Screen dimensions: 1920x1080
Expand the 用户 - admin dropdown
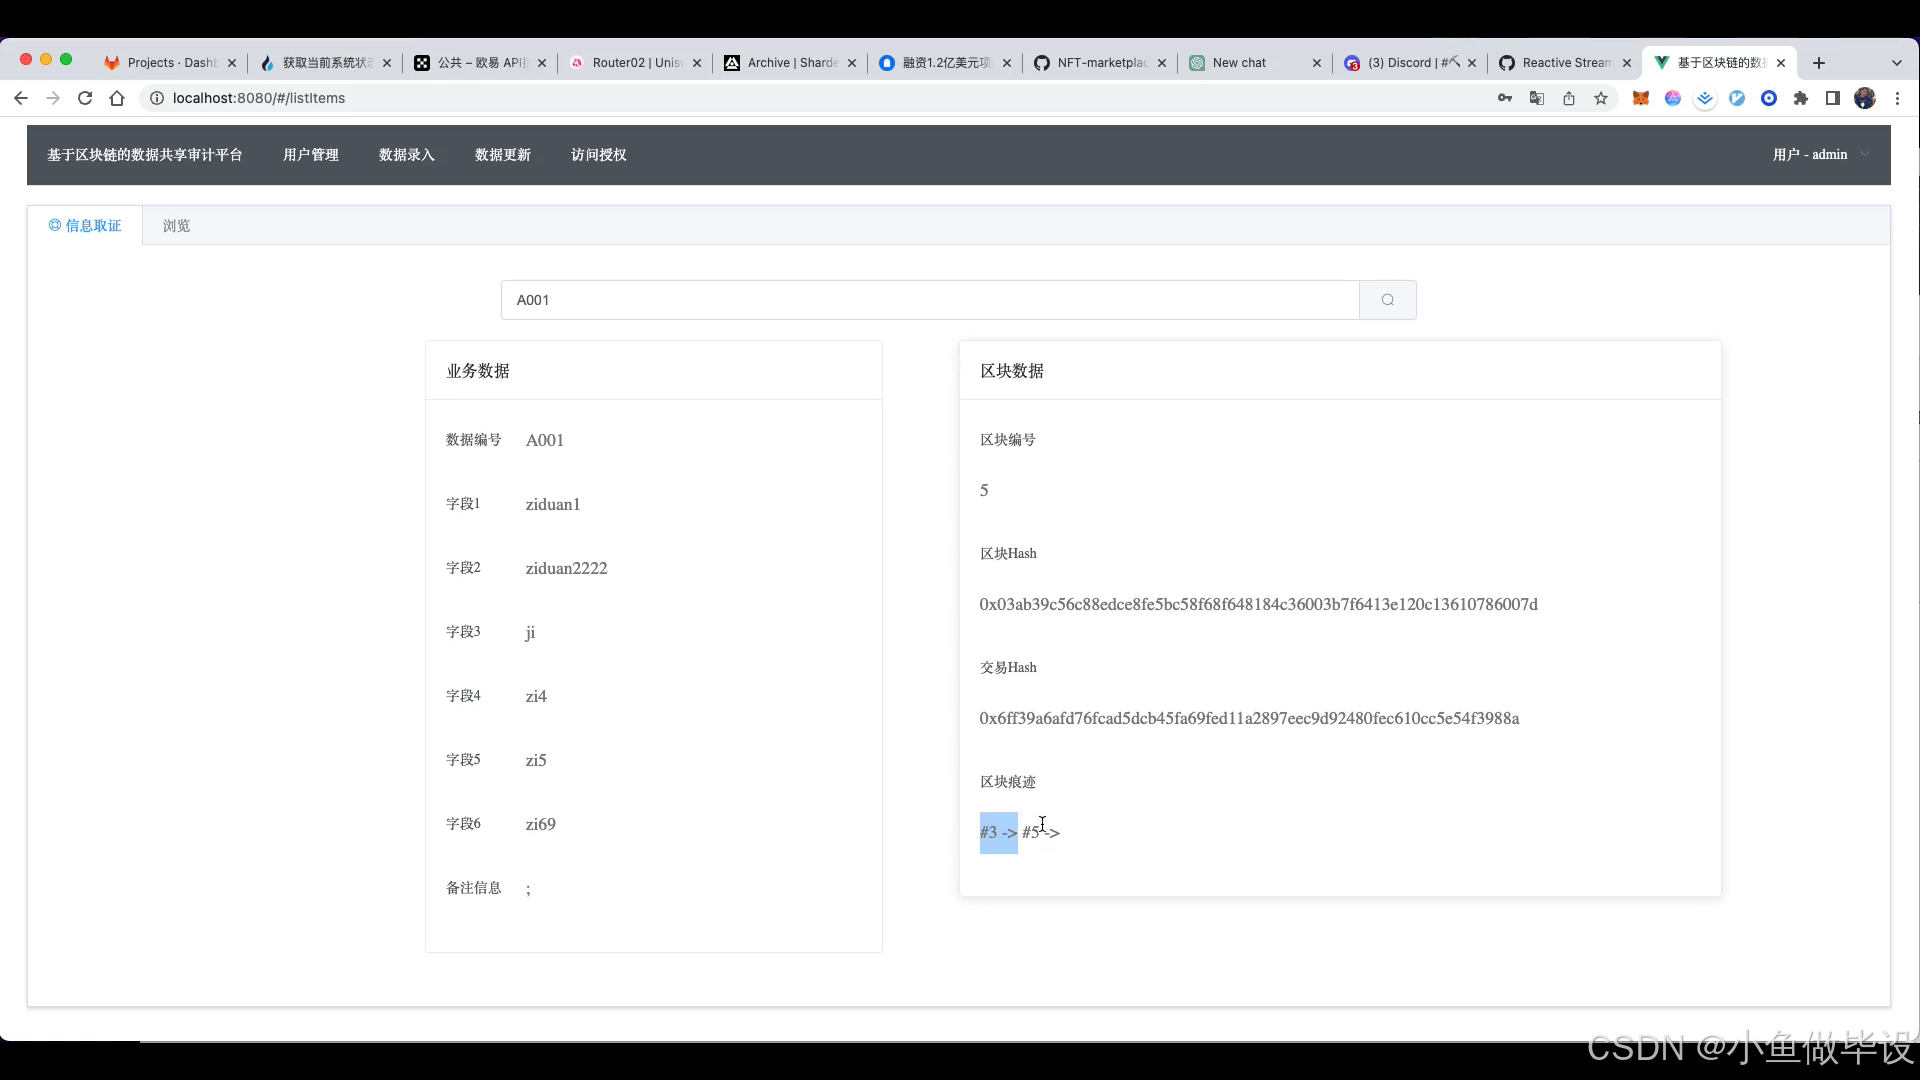coord(1819,155)
